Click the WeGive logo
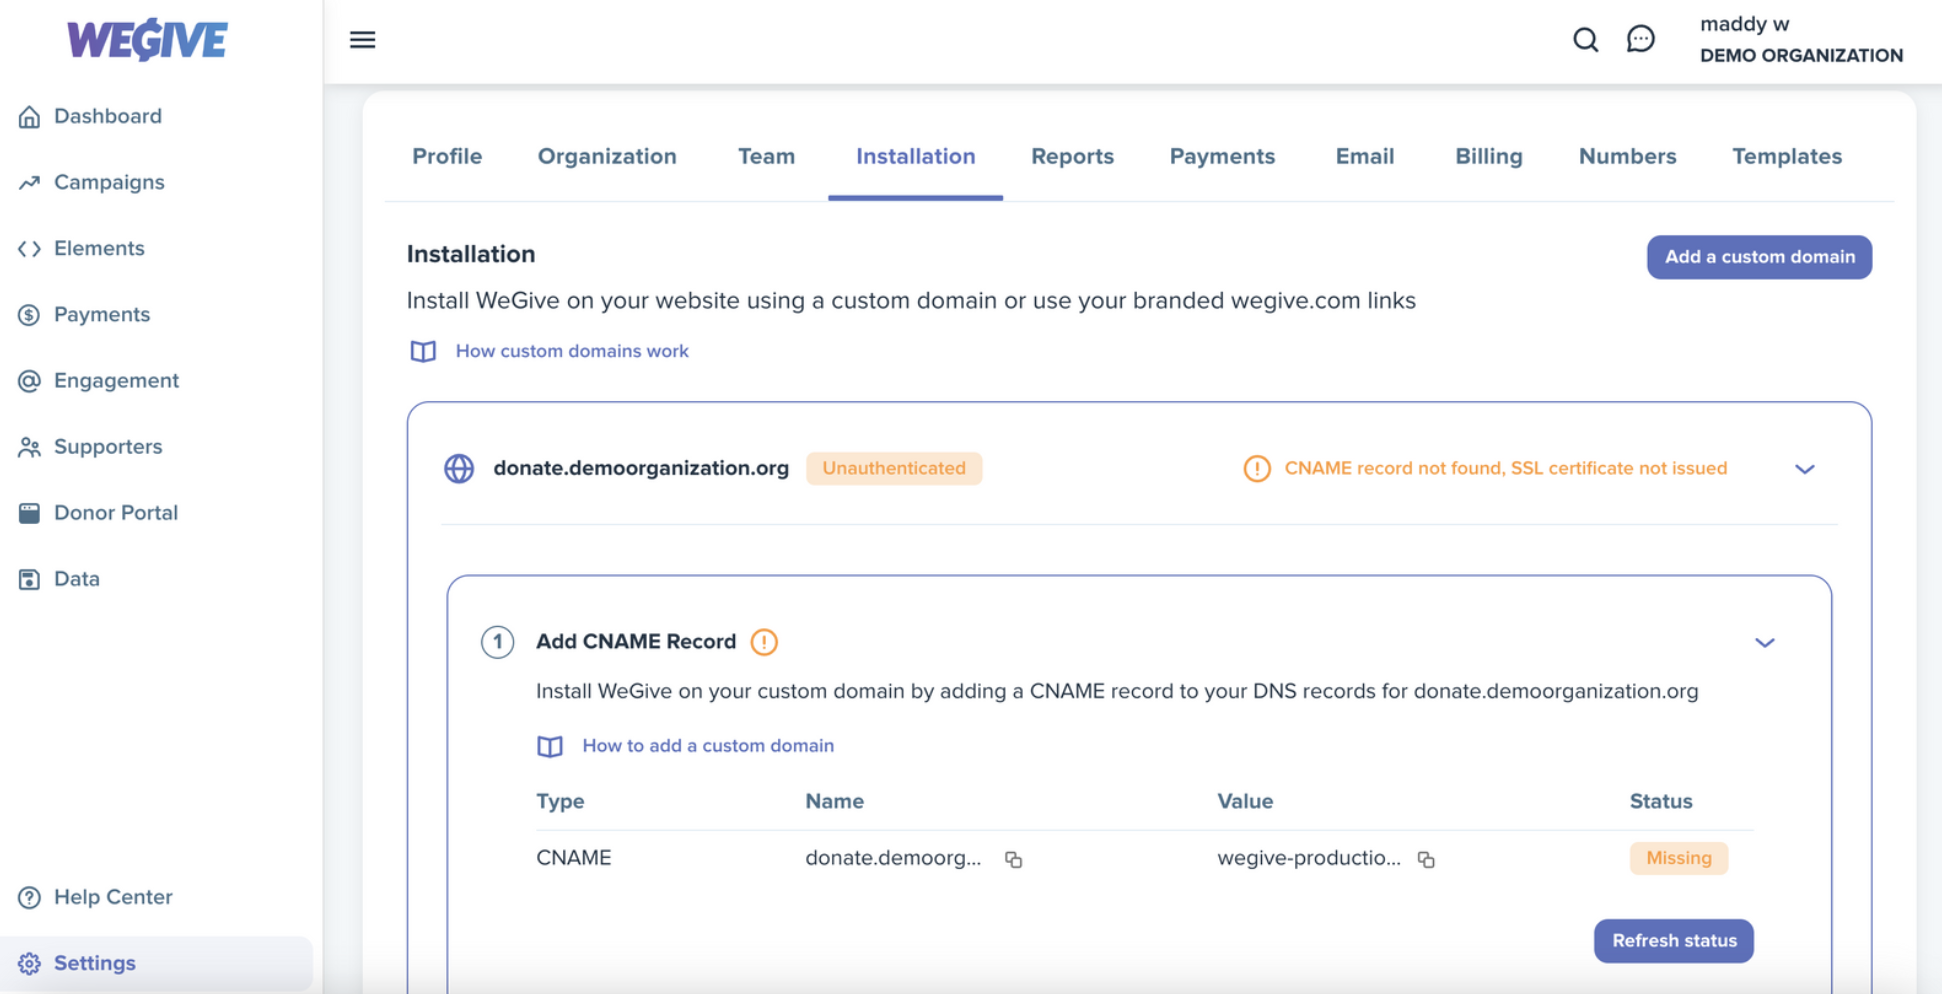 tap(147, 40)
